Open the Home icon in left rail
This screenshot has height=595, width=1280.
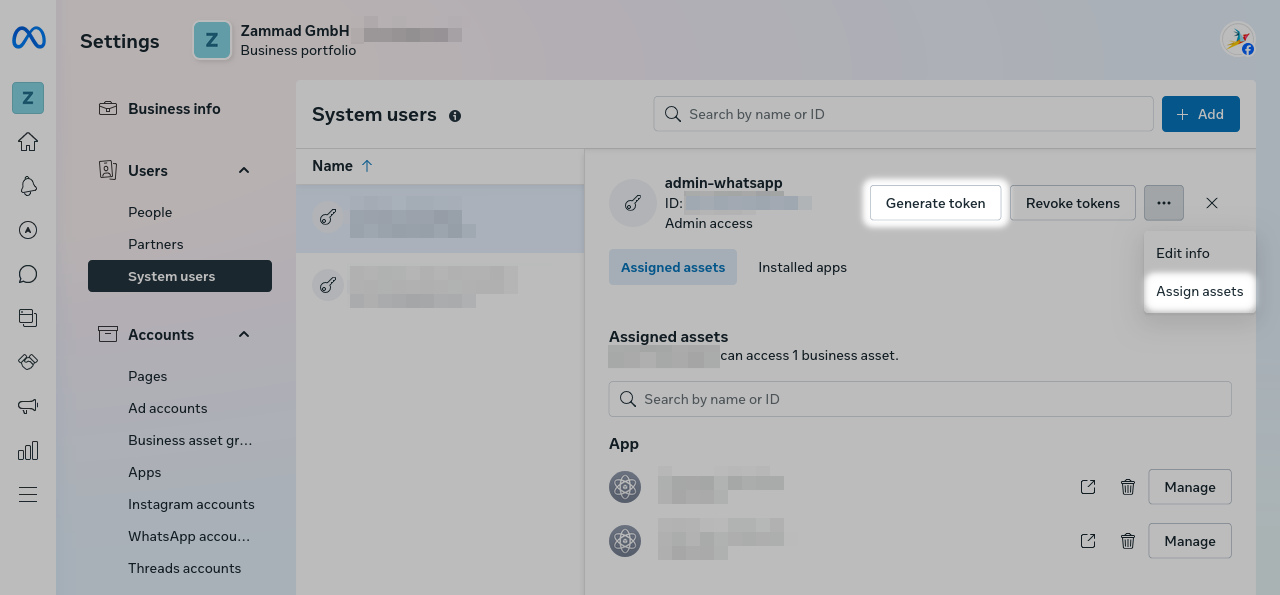(28, 142)
